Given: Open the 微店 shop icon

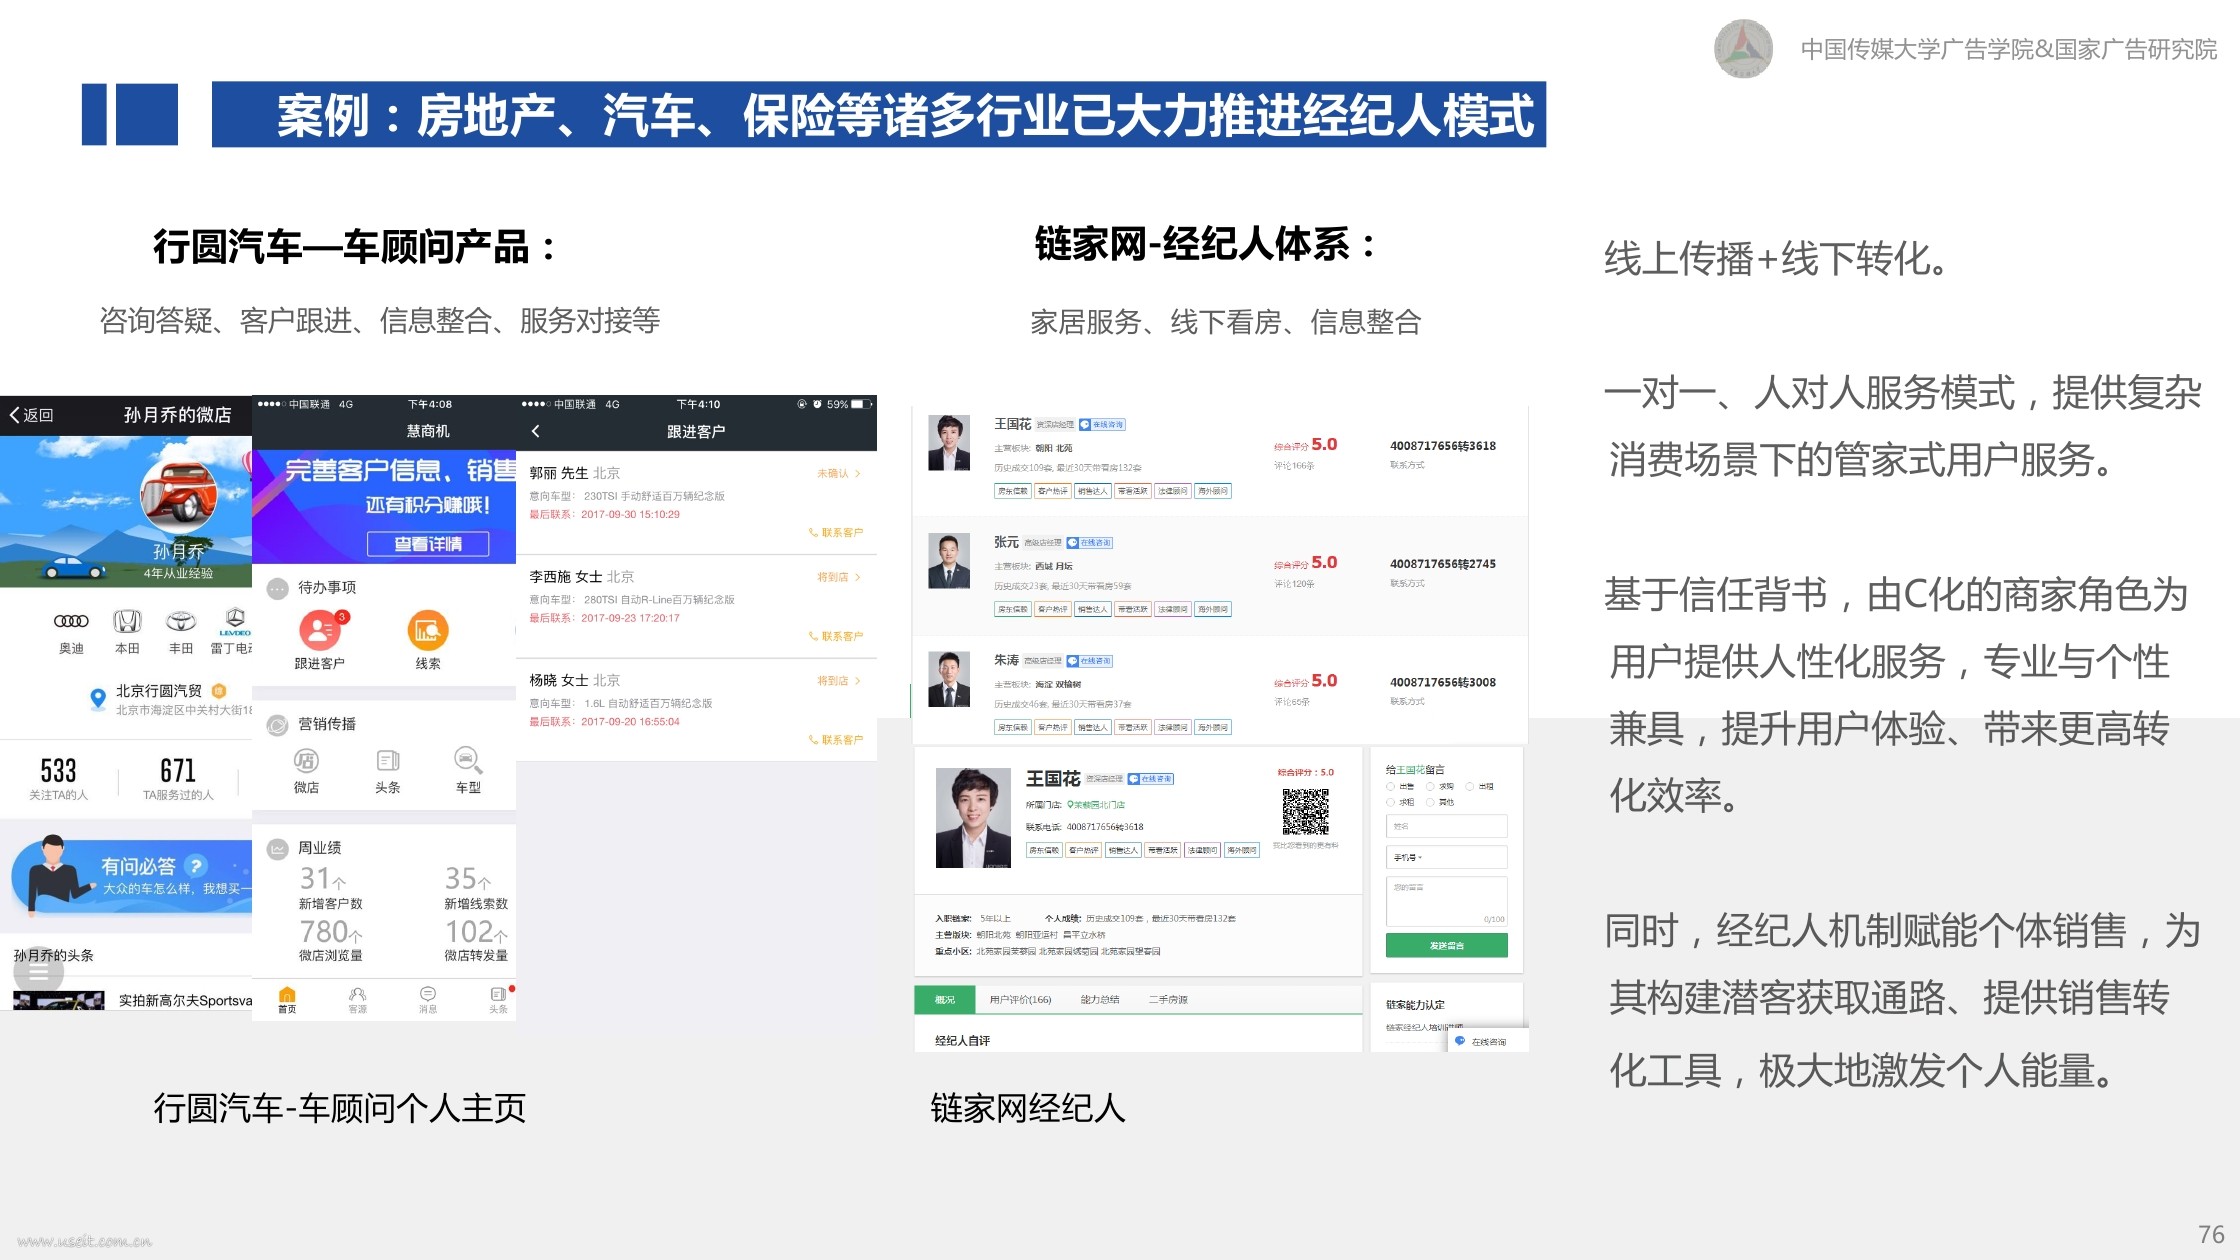Looking at the screenshot, I should [x=306, y=761].
